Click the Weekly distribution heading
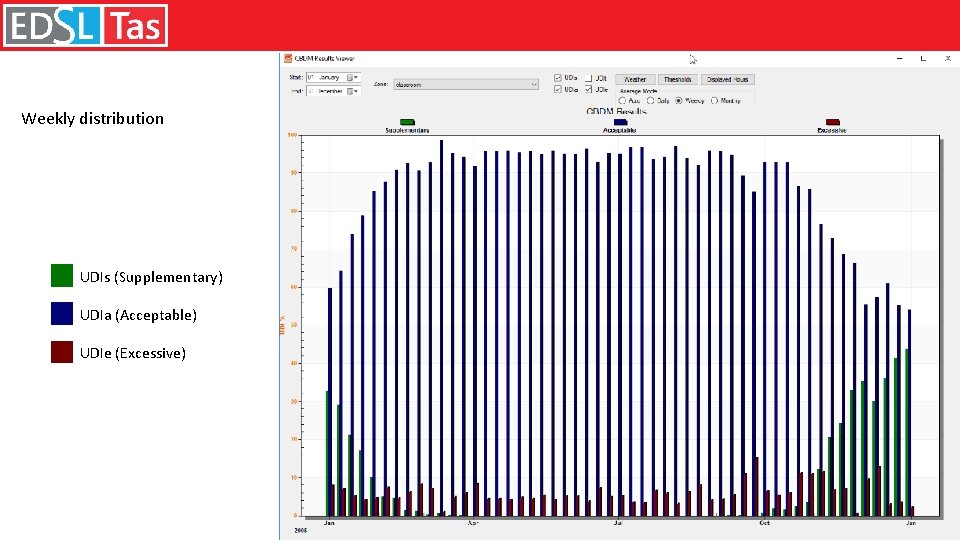The image size is (960, 540). (92, 119)
